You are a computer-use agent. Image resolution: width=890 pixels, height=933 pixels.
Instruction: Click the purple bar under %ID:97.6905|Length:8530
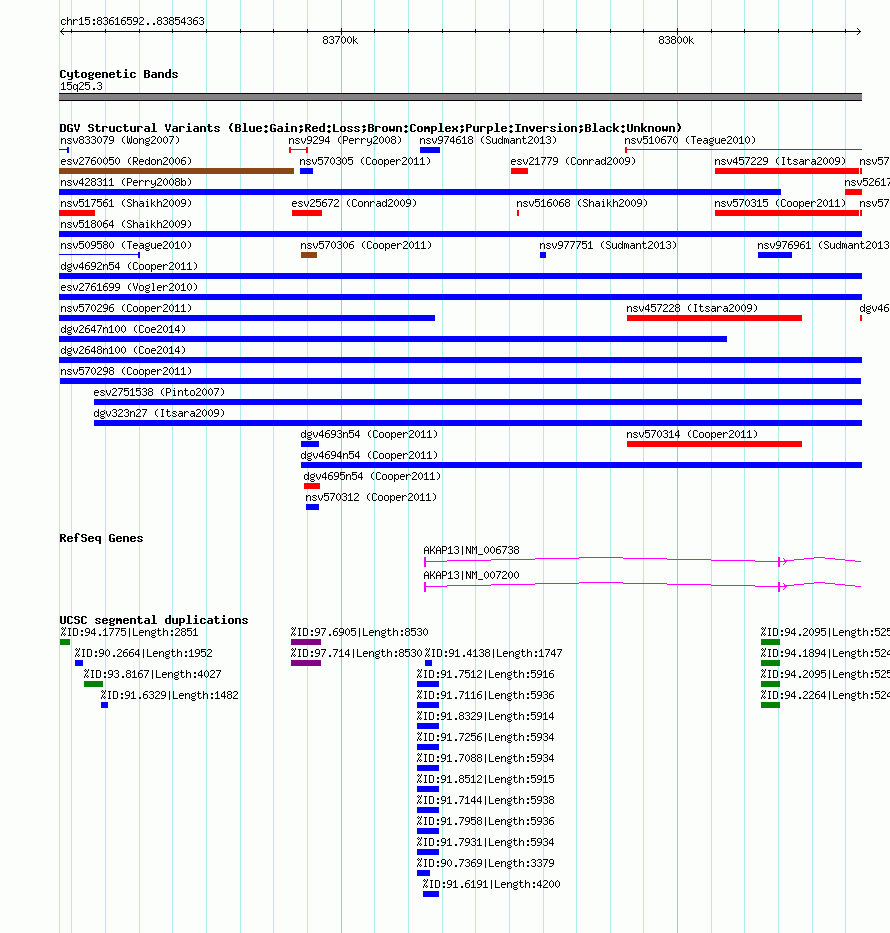tap(306, 643)
